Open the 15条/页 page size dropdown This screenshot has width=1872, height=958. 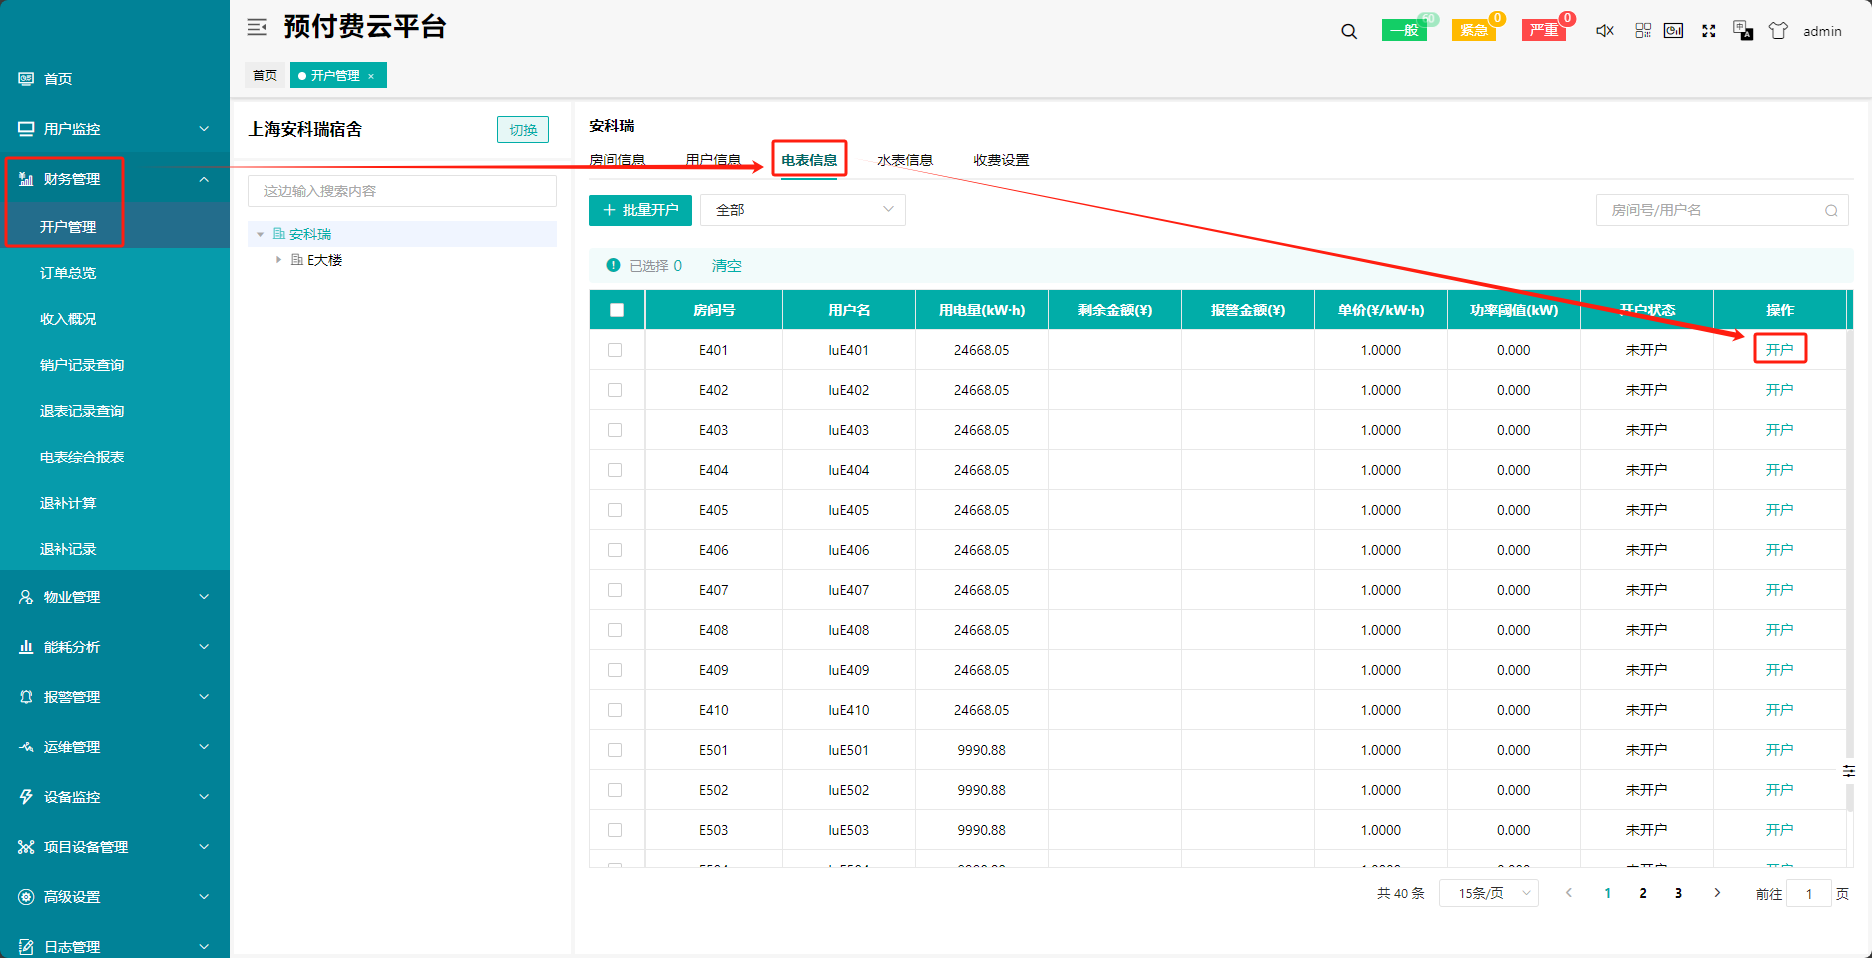coord(1488,893)
